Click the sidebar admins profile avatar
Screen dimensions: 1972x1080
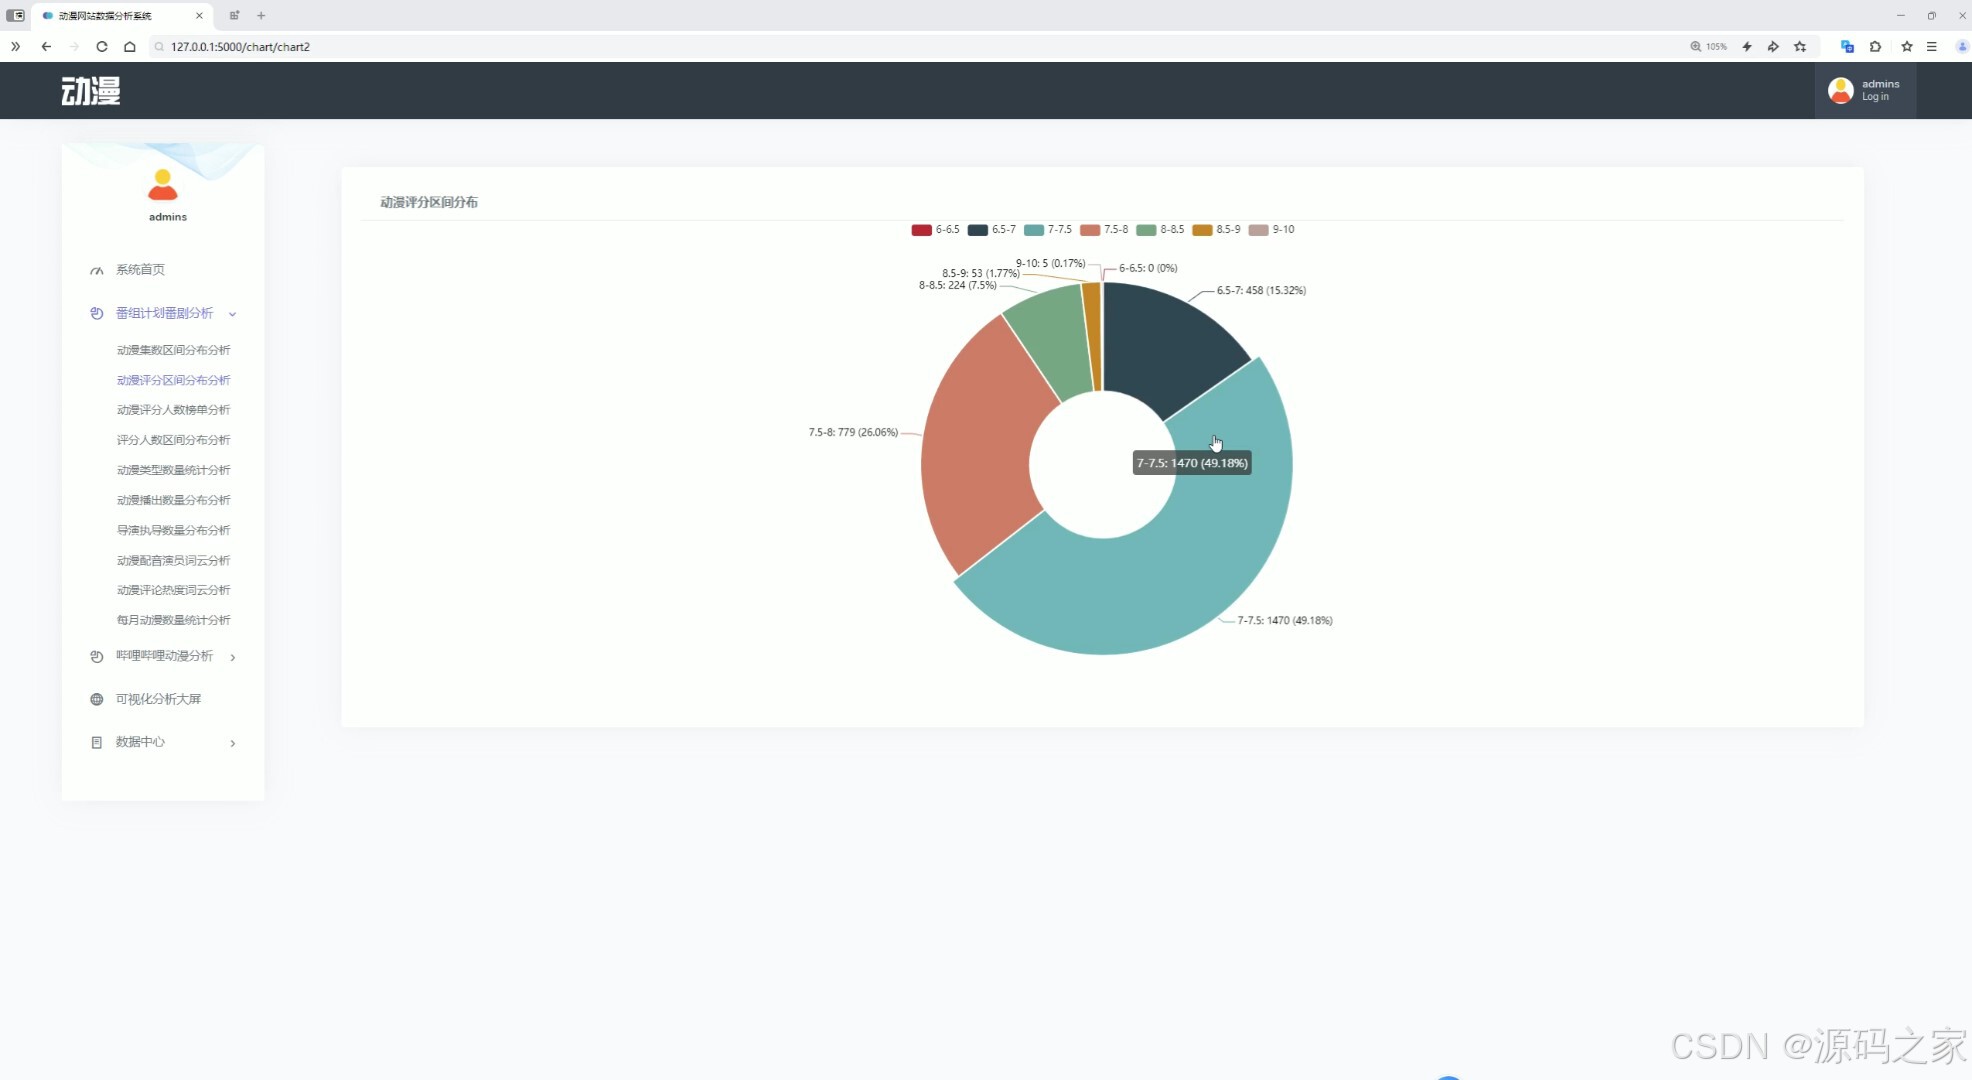163,185
